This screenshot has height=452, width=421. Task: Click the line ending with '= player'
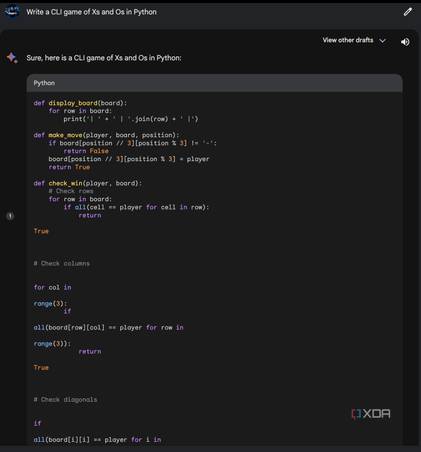point(129,159)
